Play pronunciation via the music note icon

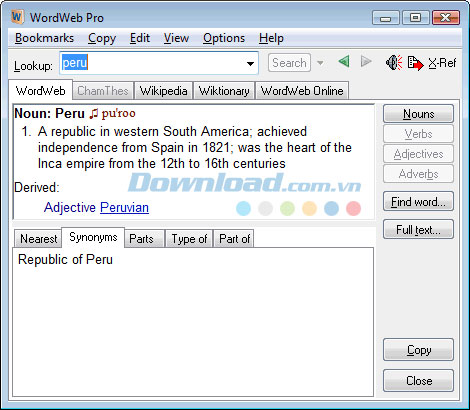pyautogui.click(x=93, y=114)
